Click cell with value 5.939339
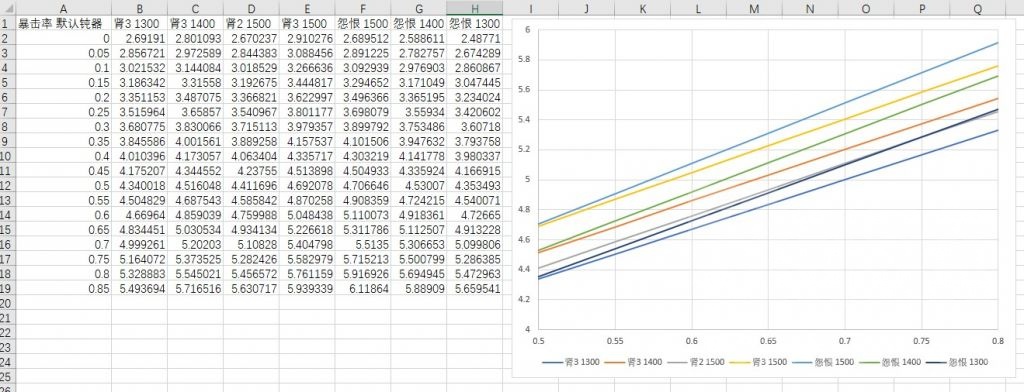1024x392 pixels. click(307, 288)
